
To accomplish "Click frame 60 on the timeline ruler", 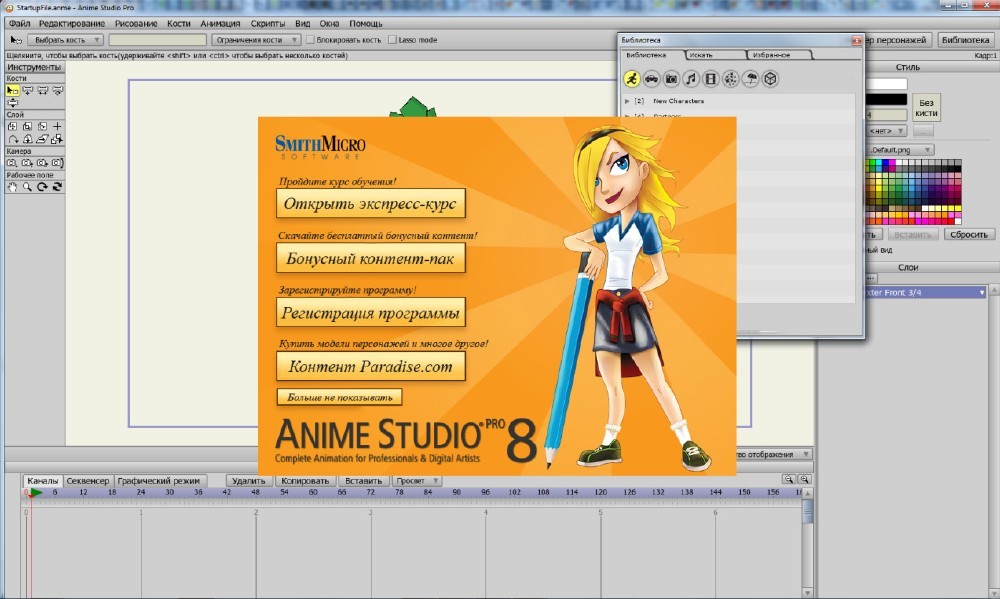I will [x=313, y=492].
